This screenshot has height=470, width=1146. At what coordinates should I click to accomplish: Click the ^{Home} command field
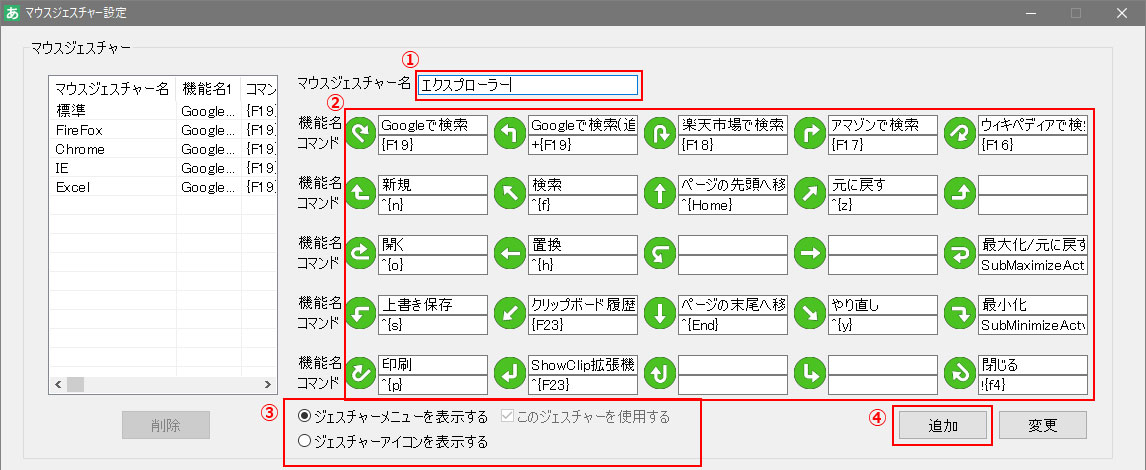coord(733,205)
